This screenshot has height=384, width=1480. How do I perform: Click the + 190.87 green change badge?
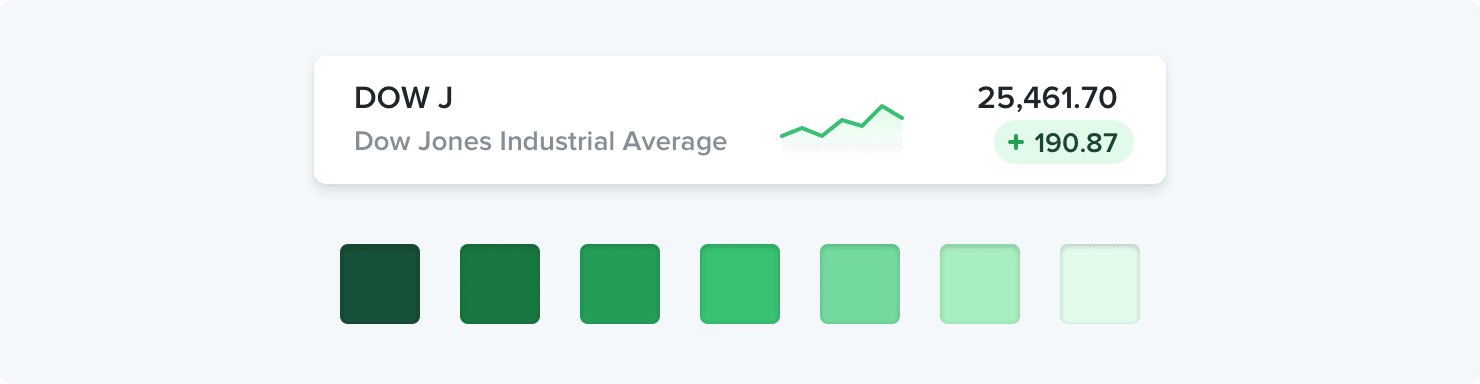[1063, 142]
